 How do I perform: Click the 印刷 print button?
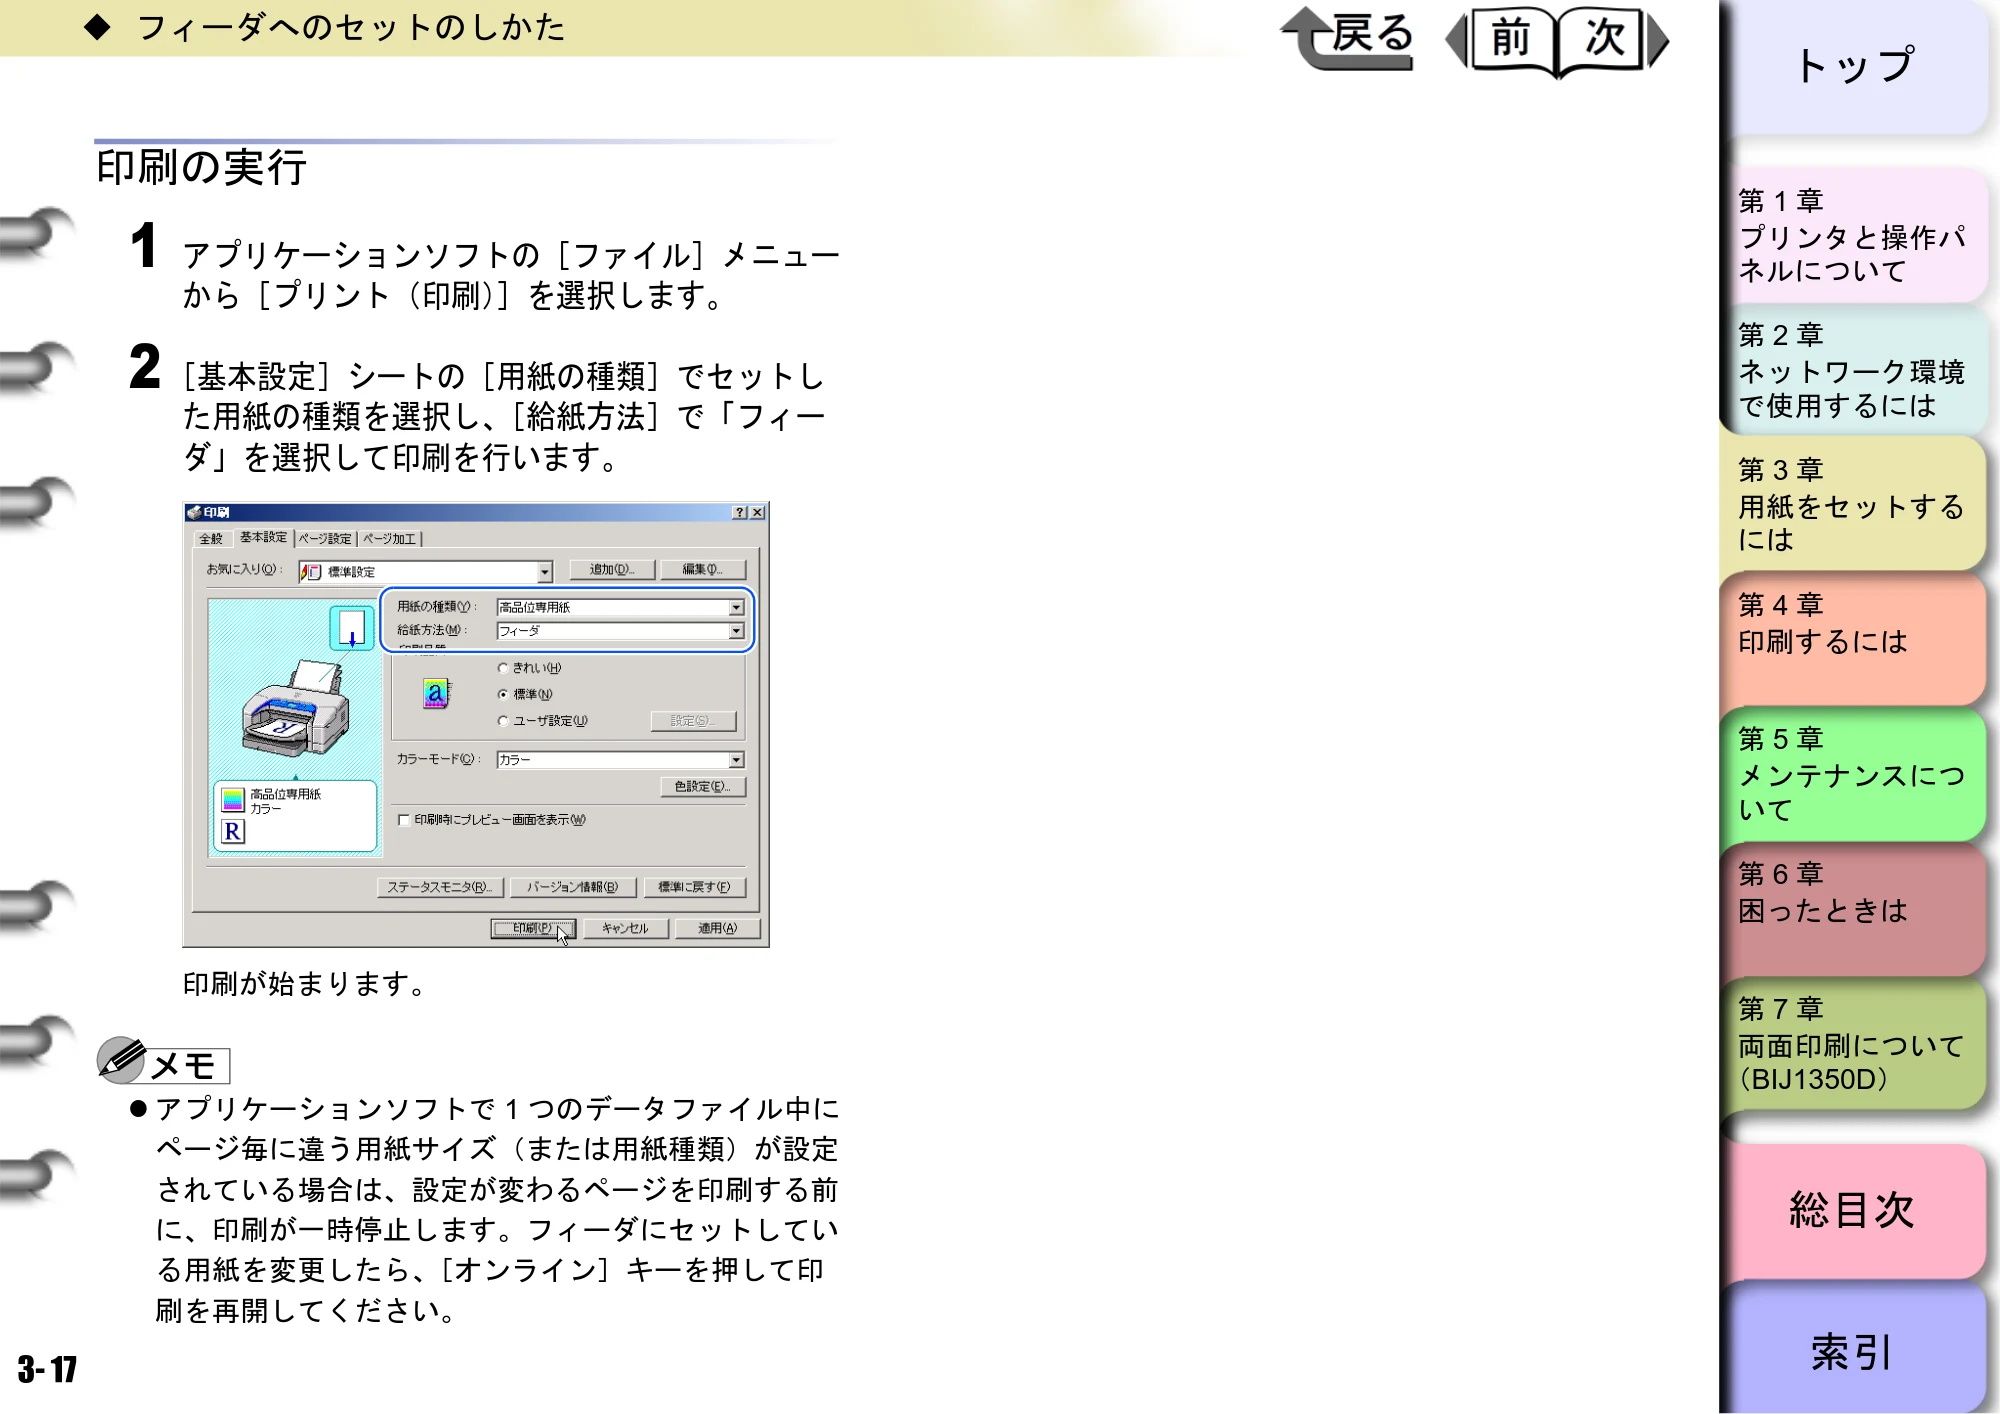pos(533,929)
